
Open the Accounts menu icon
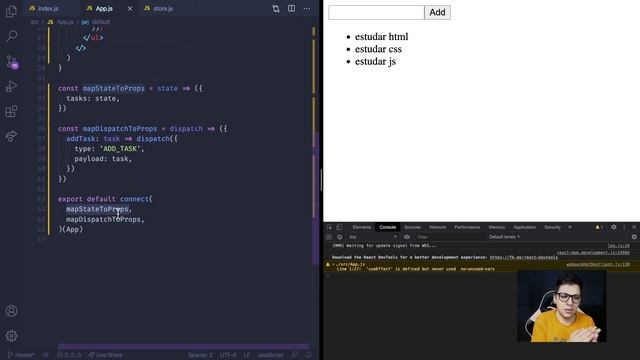coord(11,311)
